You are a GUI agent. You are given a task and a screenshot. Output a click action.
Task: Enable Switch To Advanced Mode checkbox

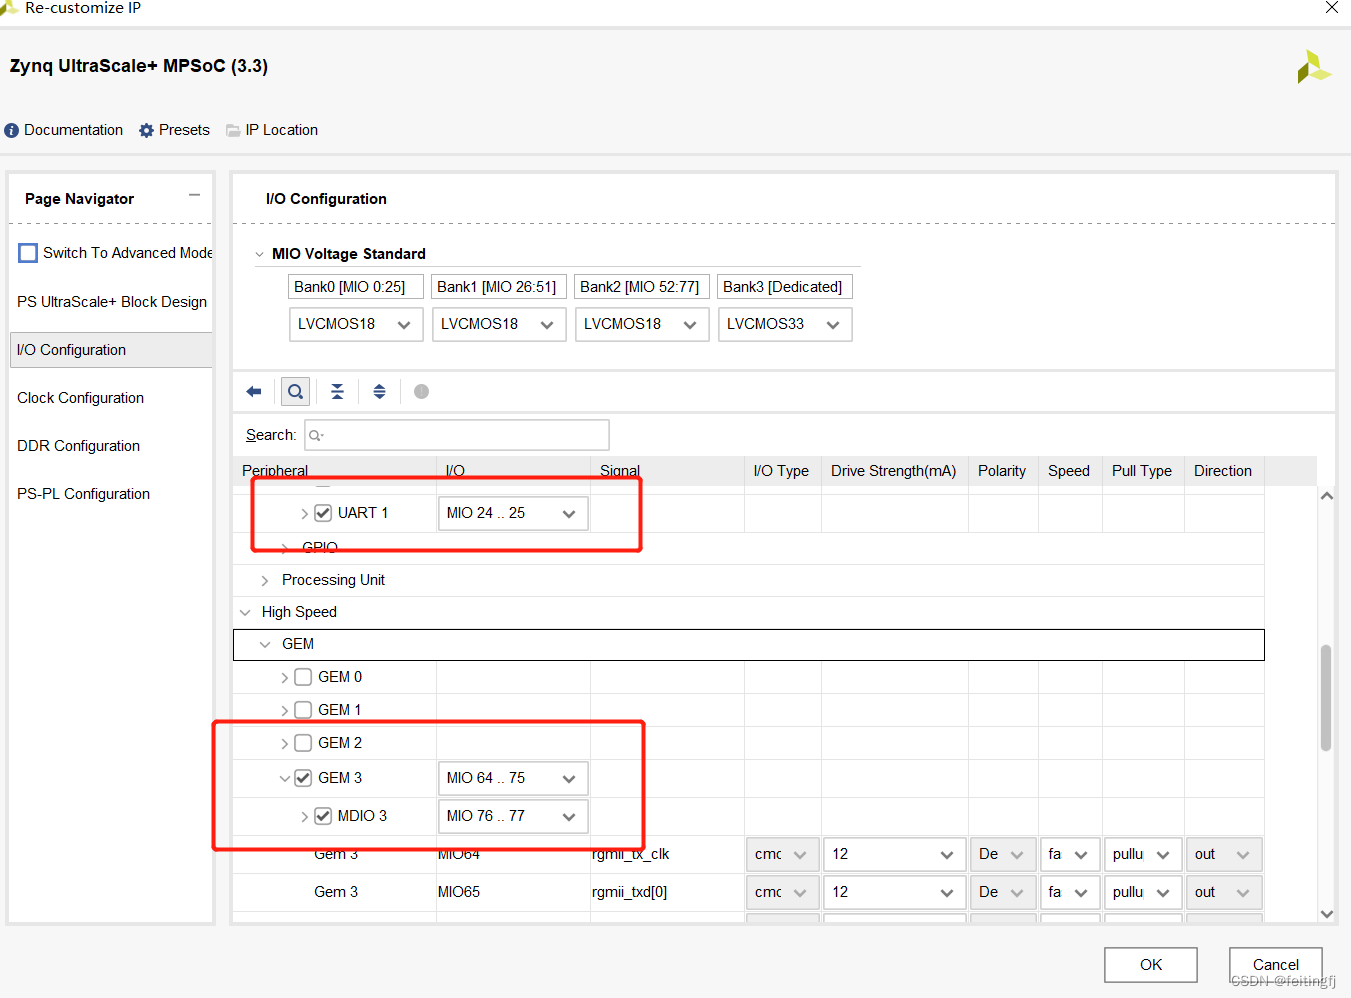tap(28, 253)
